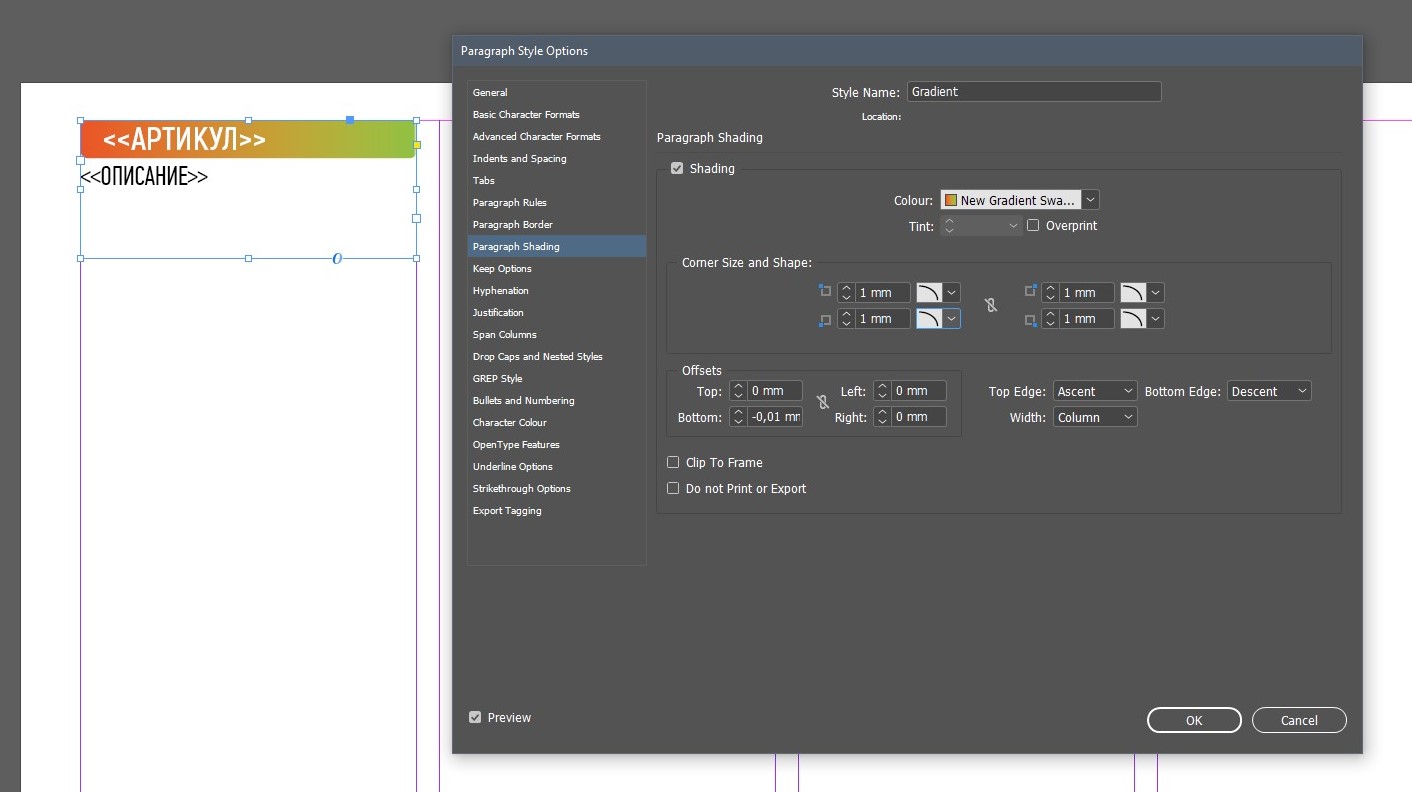The width and height of the screenshot is (1412, 792).
Task: Toggle the corner size chain link icon
Action: click(991, 305)
